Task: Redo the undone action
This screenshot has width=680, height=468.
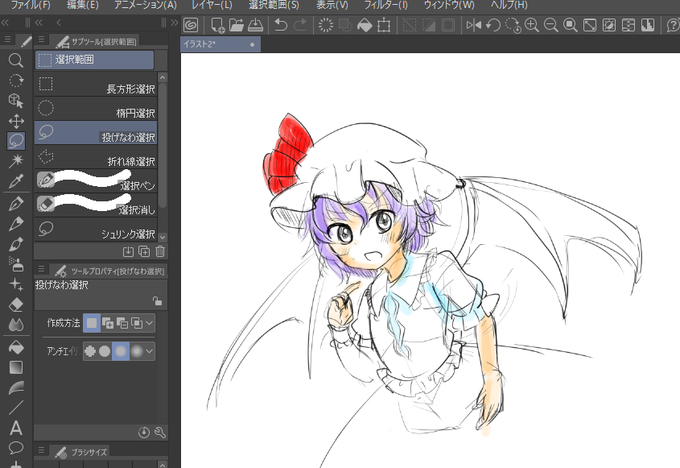Action: point(300,25)
